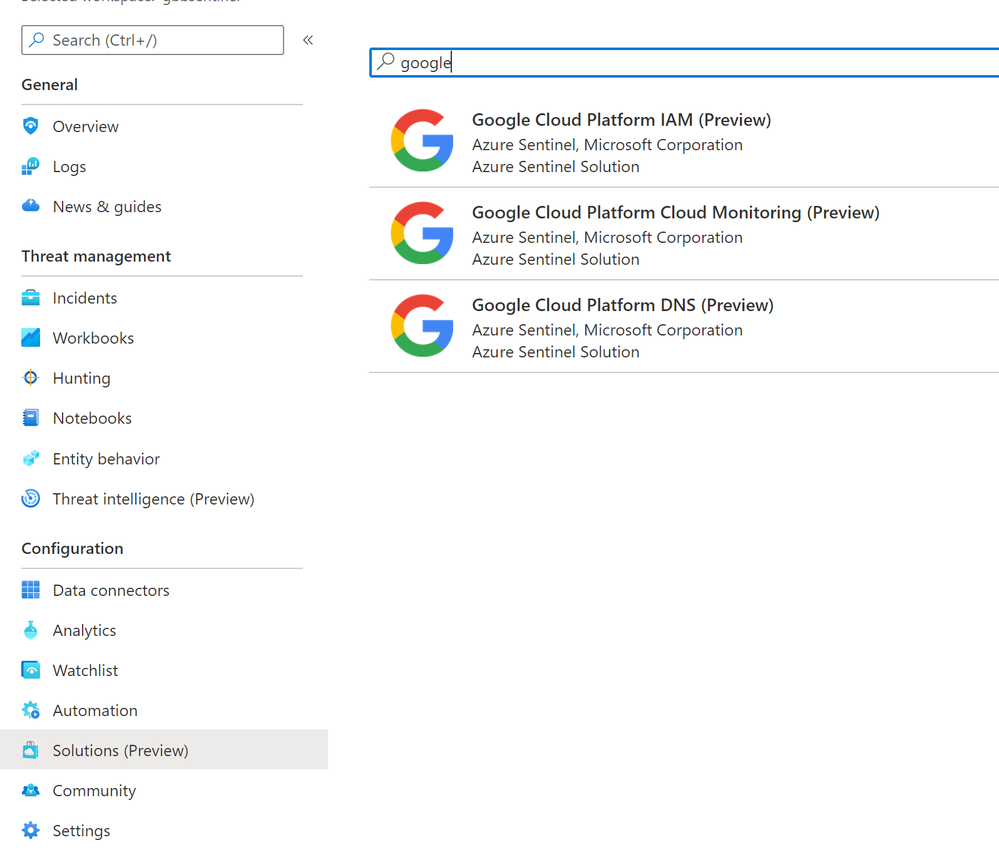The image size is (999, 855).
Task: Click the Community people icon
Action: pos(31,791)
